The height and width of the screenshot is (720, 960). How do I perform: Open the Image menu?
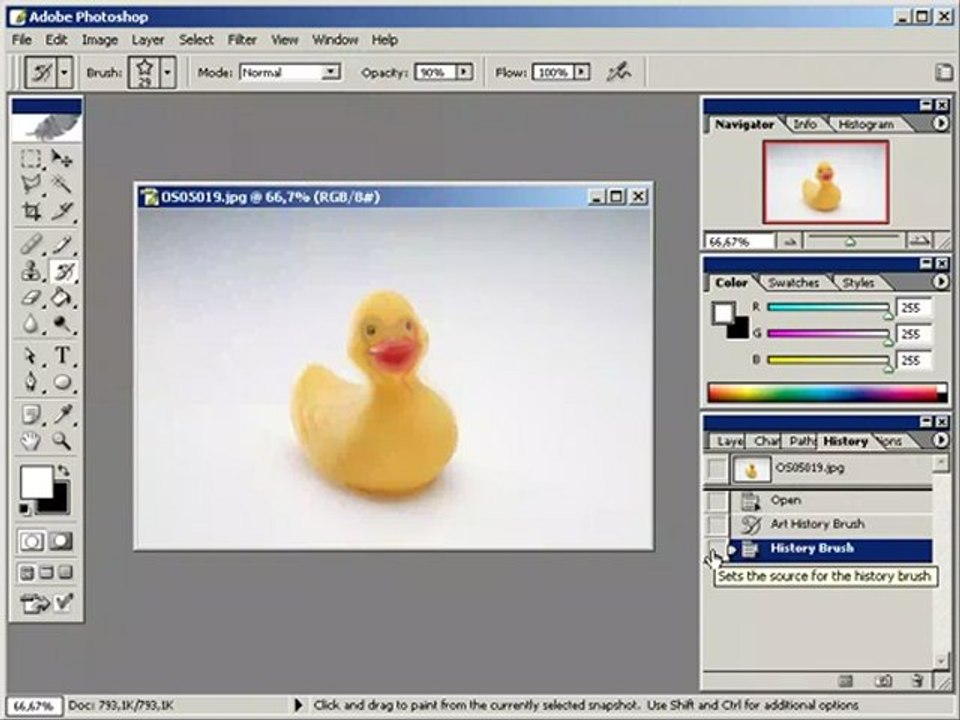100,40
